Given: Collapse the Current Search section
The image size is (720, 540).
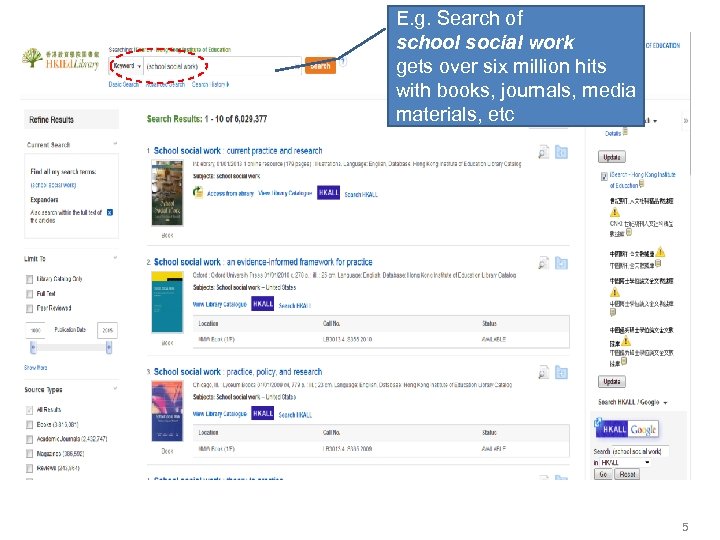Looking at the screenshot, I should (116, 145).
